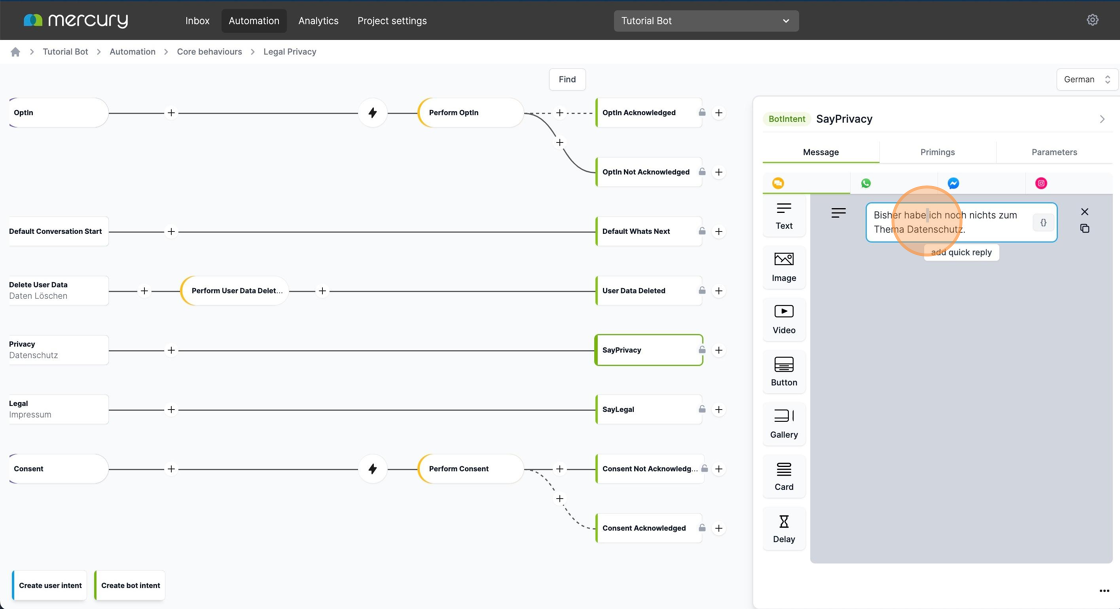The width and height of the screenshot is (1120, 609).
Task: Go to home via breadcrumb house icon
Action: tap(15, 51)
